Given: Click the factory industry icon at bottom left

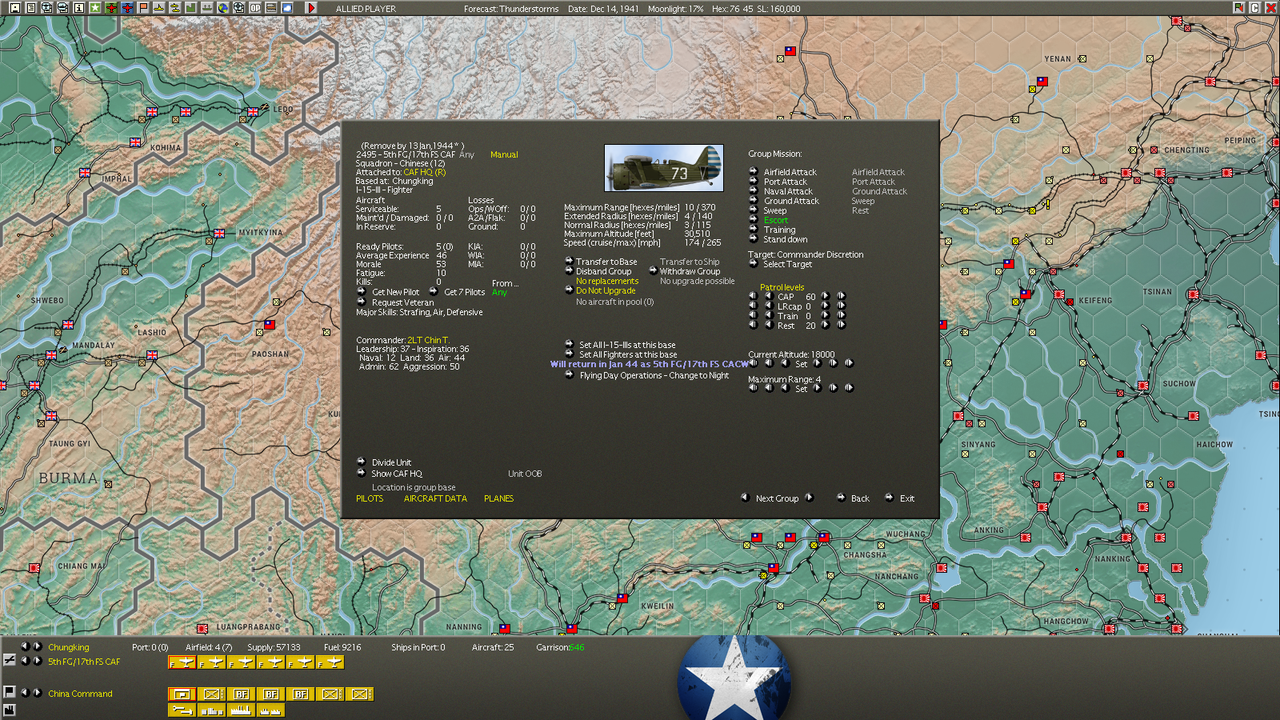Looking at the screenshot, I should pyautogui.click(x=9, y=709).
